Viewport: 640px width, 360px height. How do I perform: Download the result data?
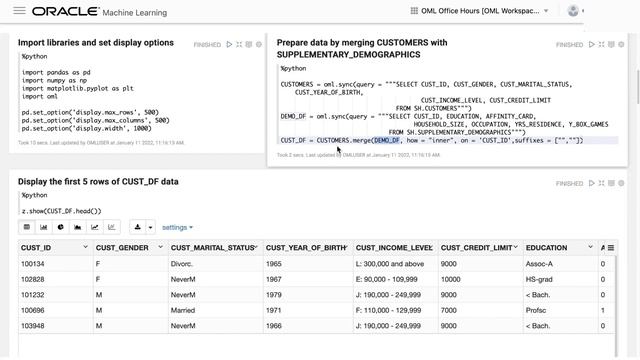(138, 227)
